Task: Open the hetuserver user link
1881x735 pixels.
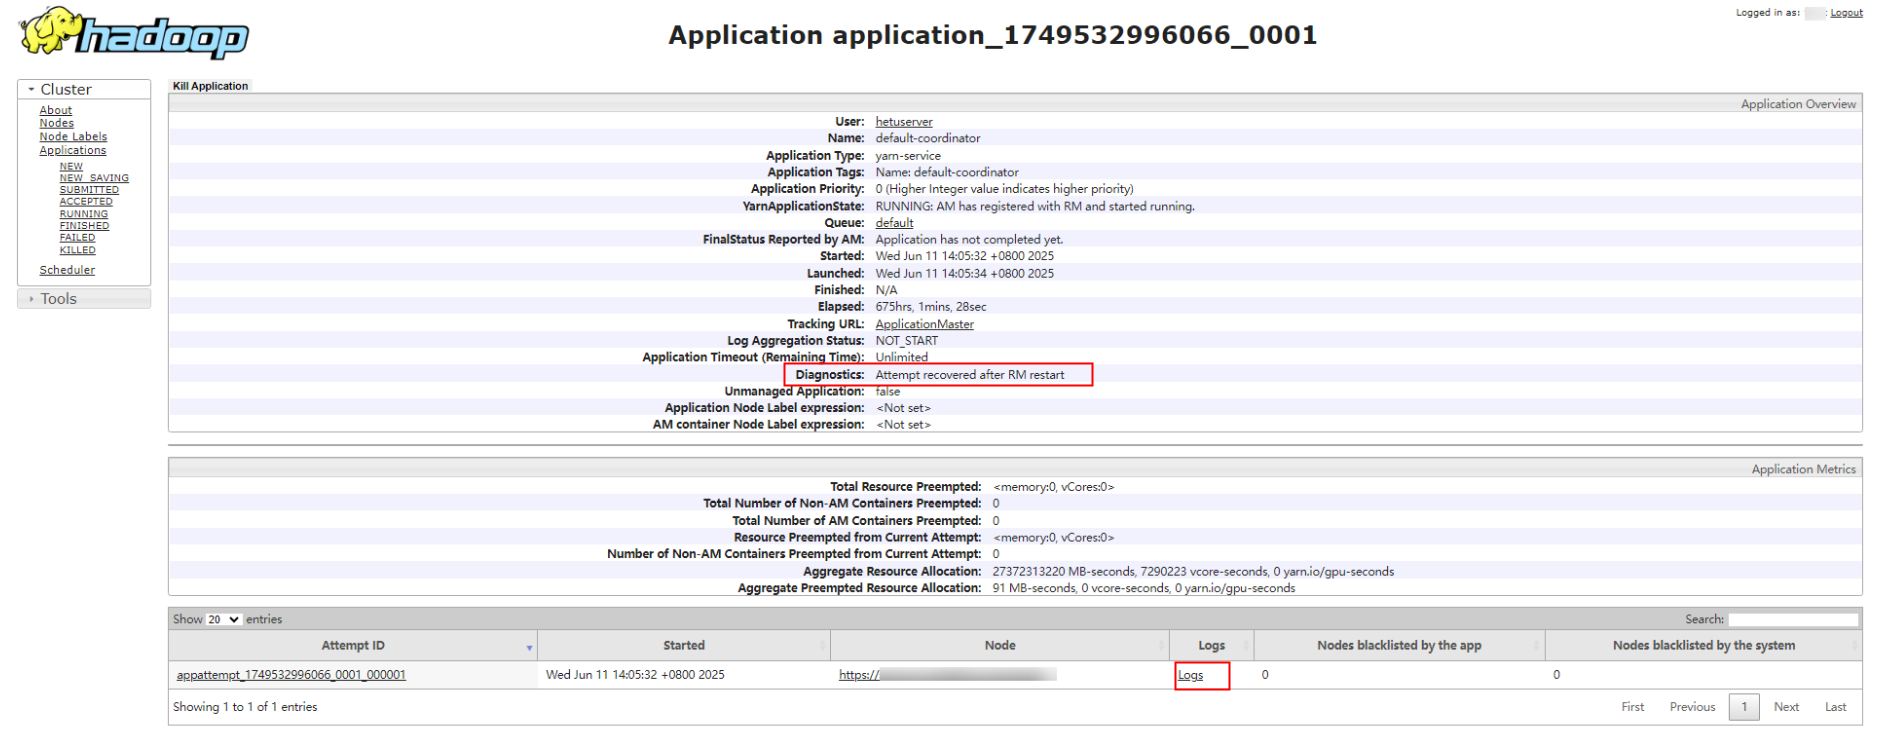Action: coord(904,122)
